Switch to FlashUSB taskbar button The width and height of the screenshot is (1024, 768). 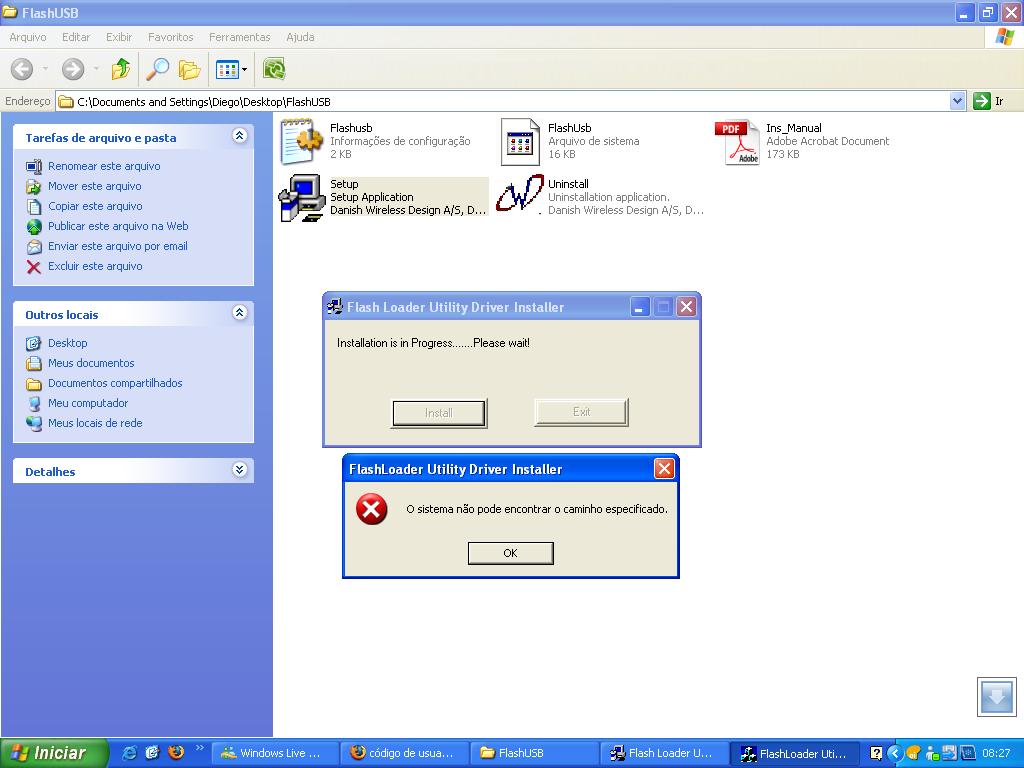point(534,753)
